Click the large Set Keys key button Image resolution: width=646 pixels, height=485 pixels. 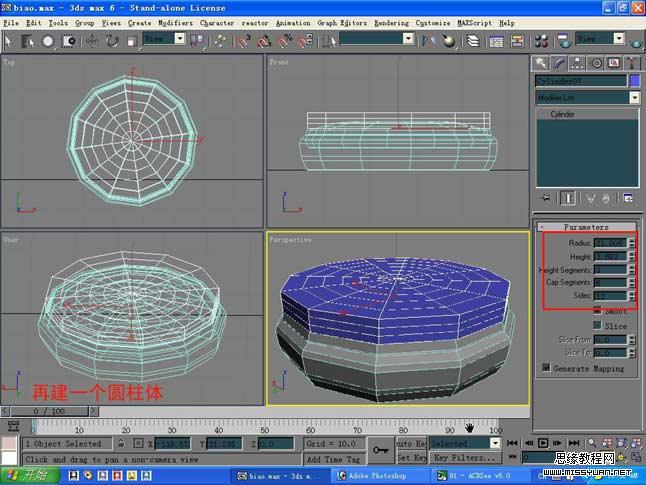pyautogui.click(x=380, y=450)
